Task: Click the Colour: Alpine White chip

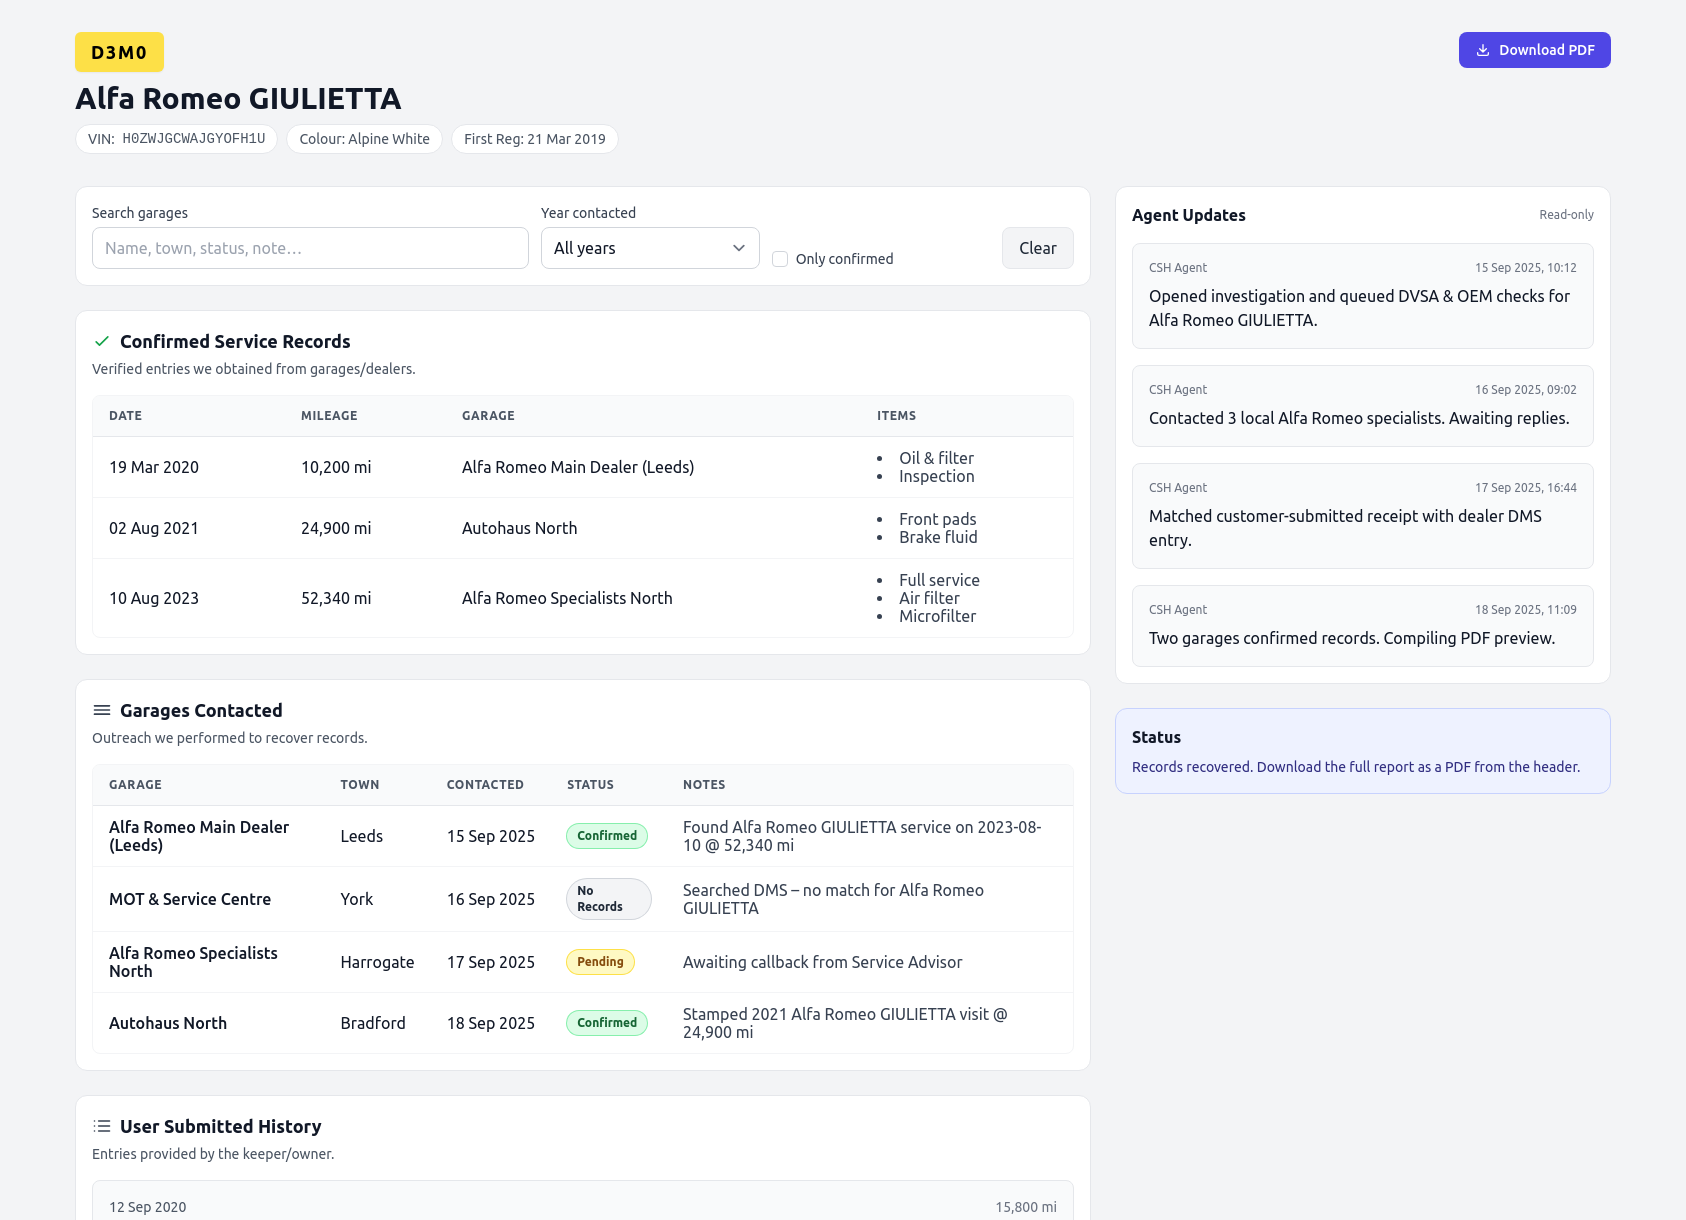Action: point(364,139)
